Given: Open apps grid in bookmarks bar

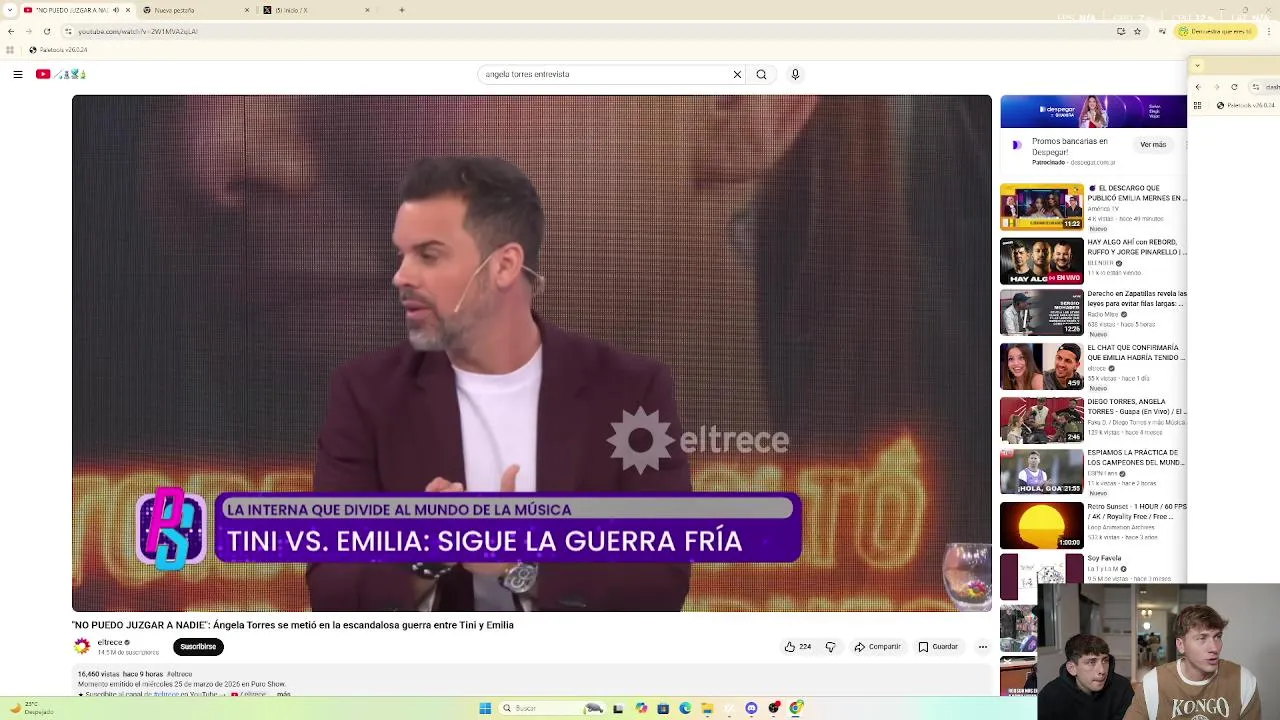Looking at the screenshot, I should click(x=10, y=50).
